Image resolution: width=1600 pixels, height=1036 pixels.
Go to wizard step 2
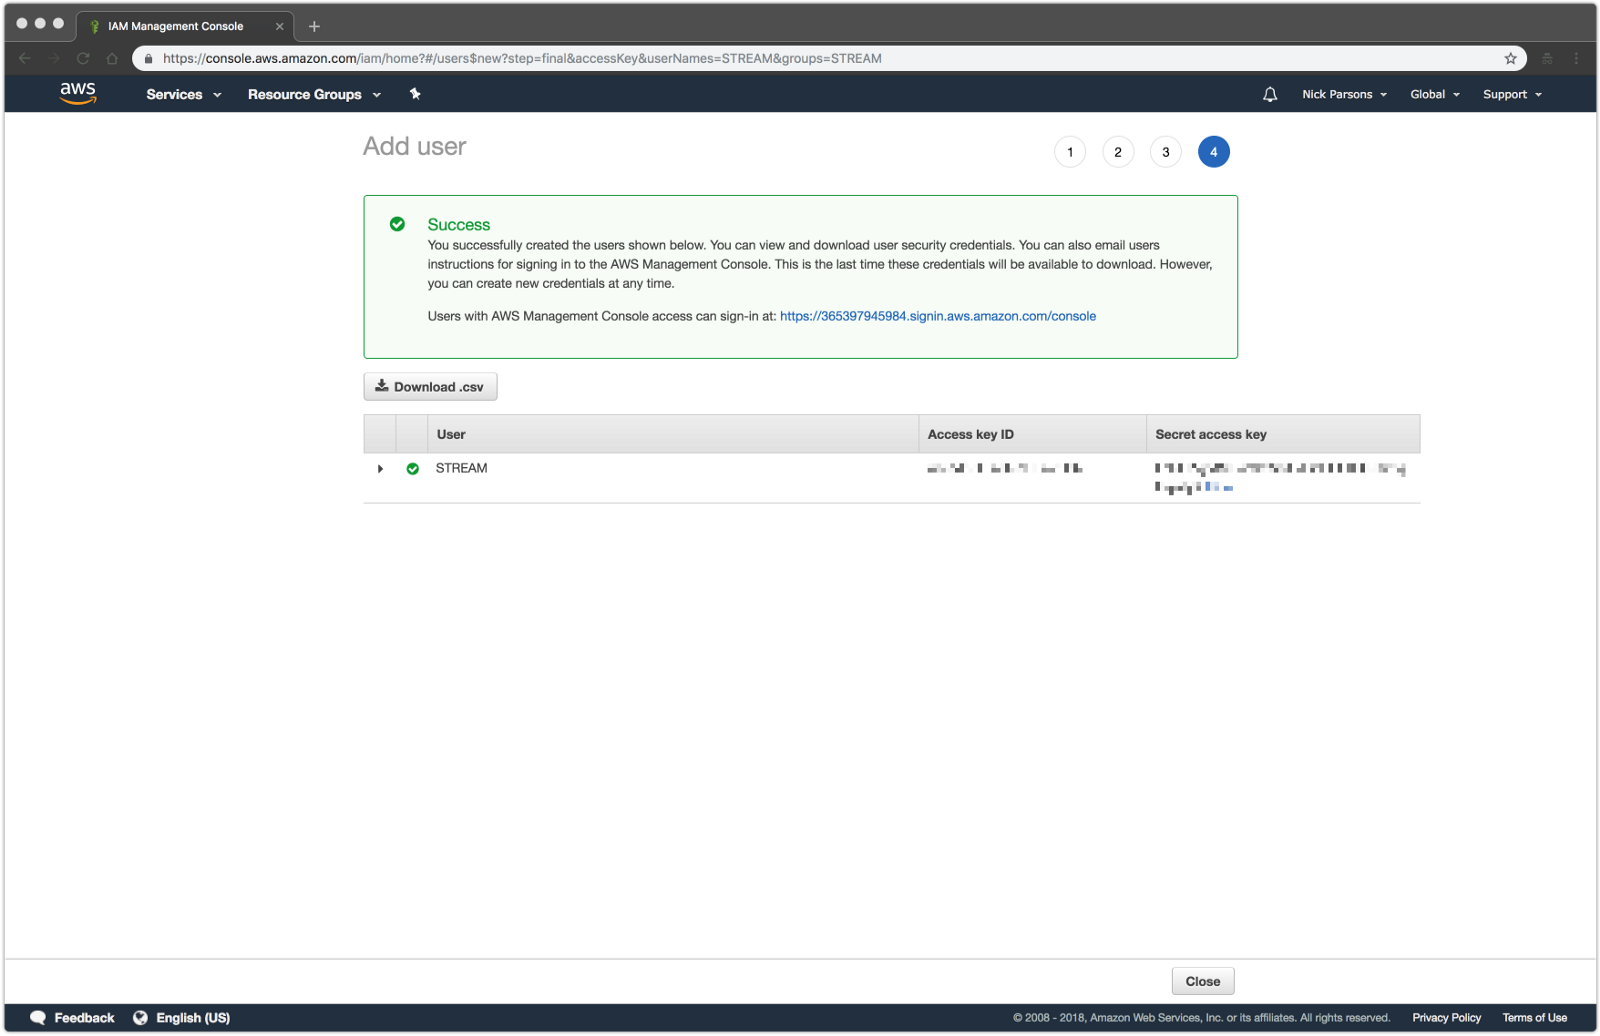tap(1118, 152)
